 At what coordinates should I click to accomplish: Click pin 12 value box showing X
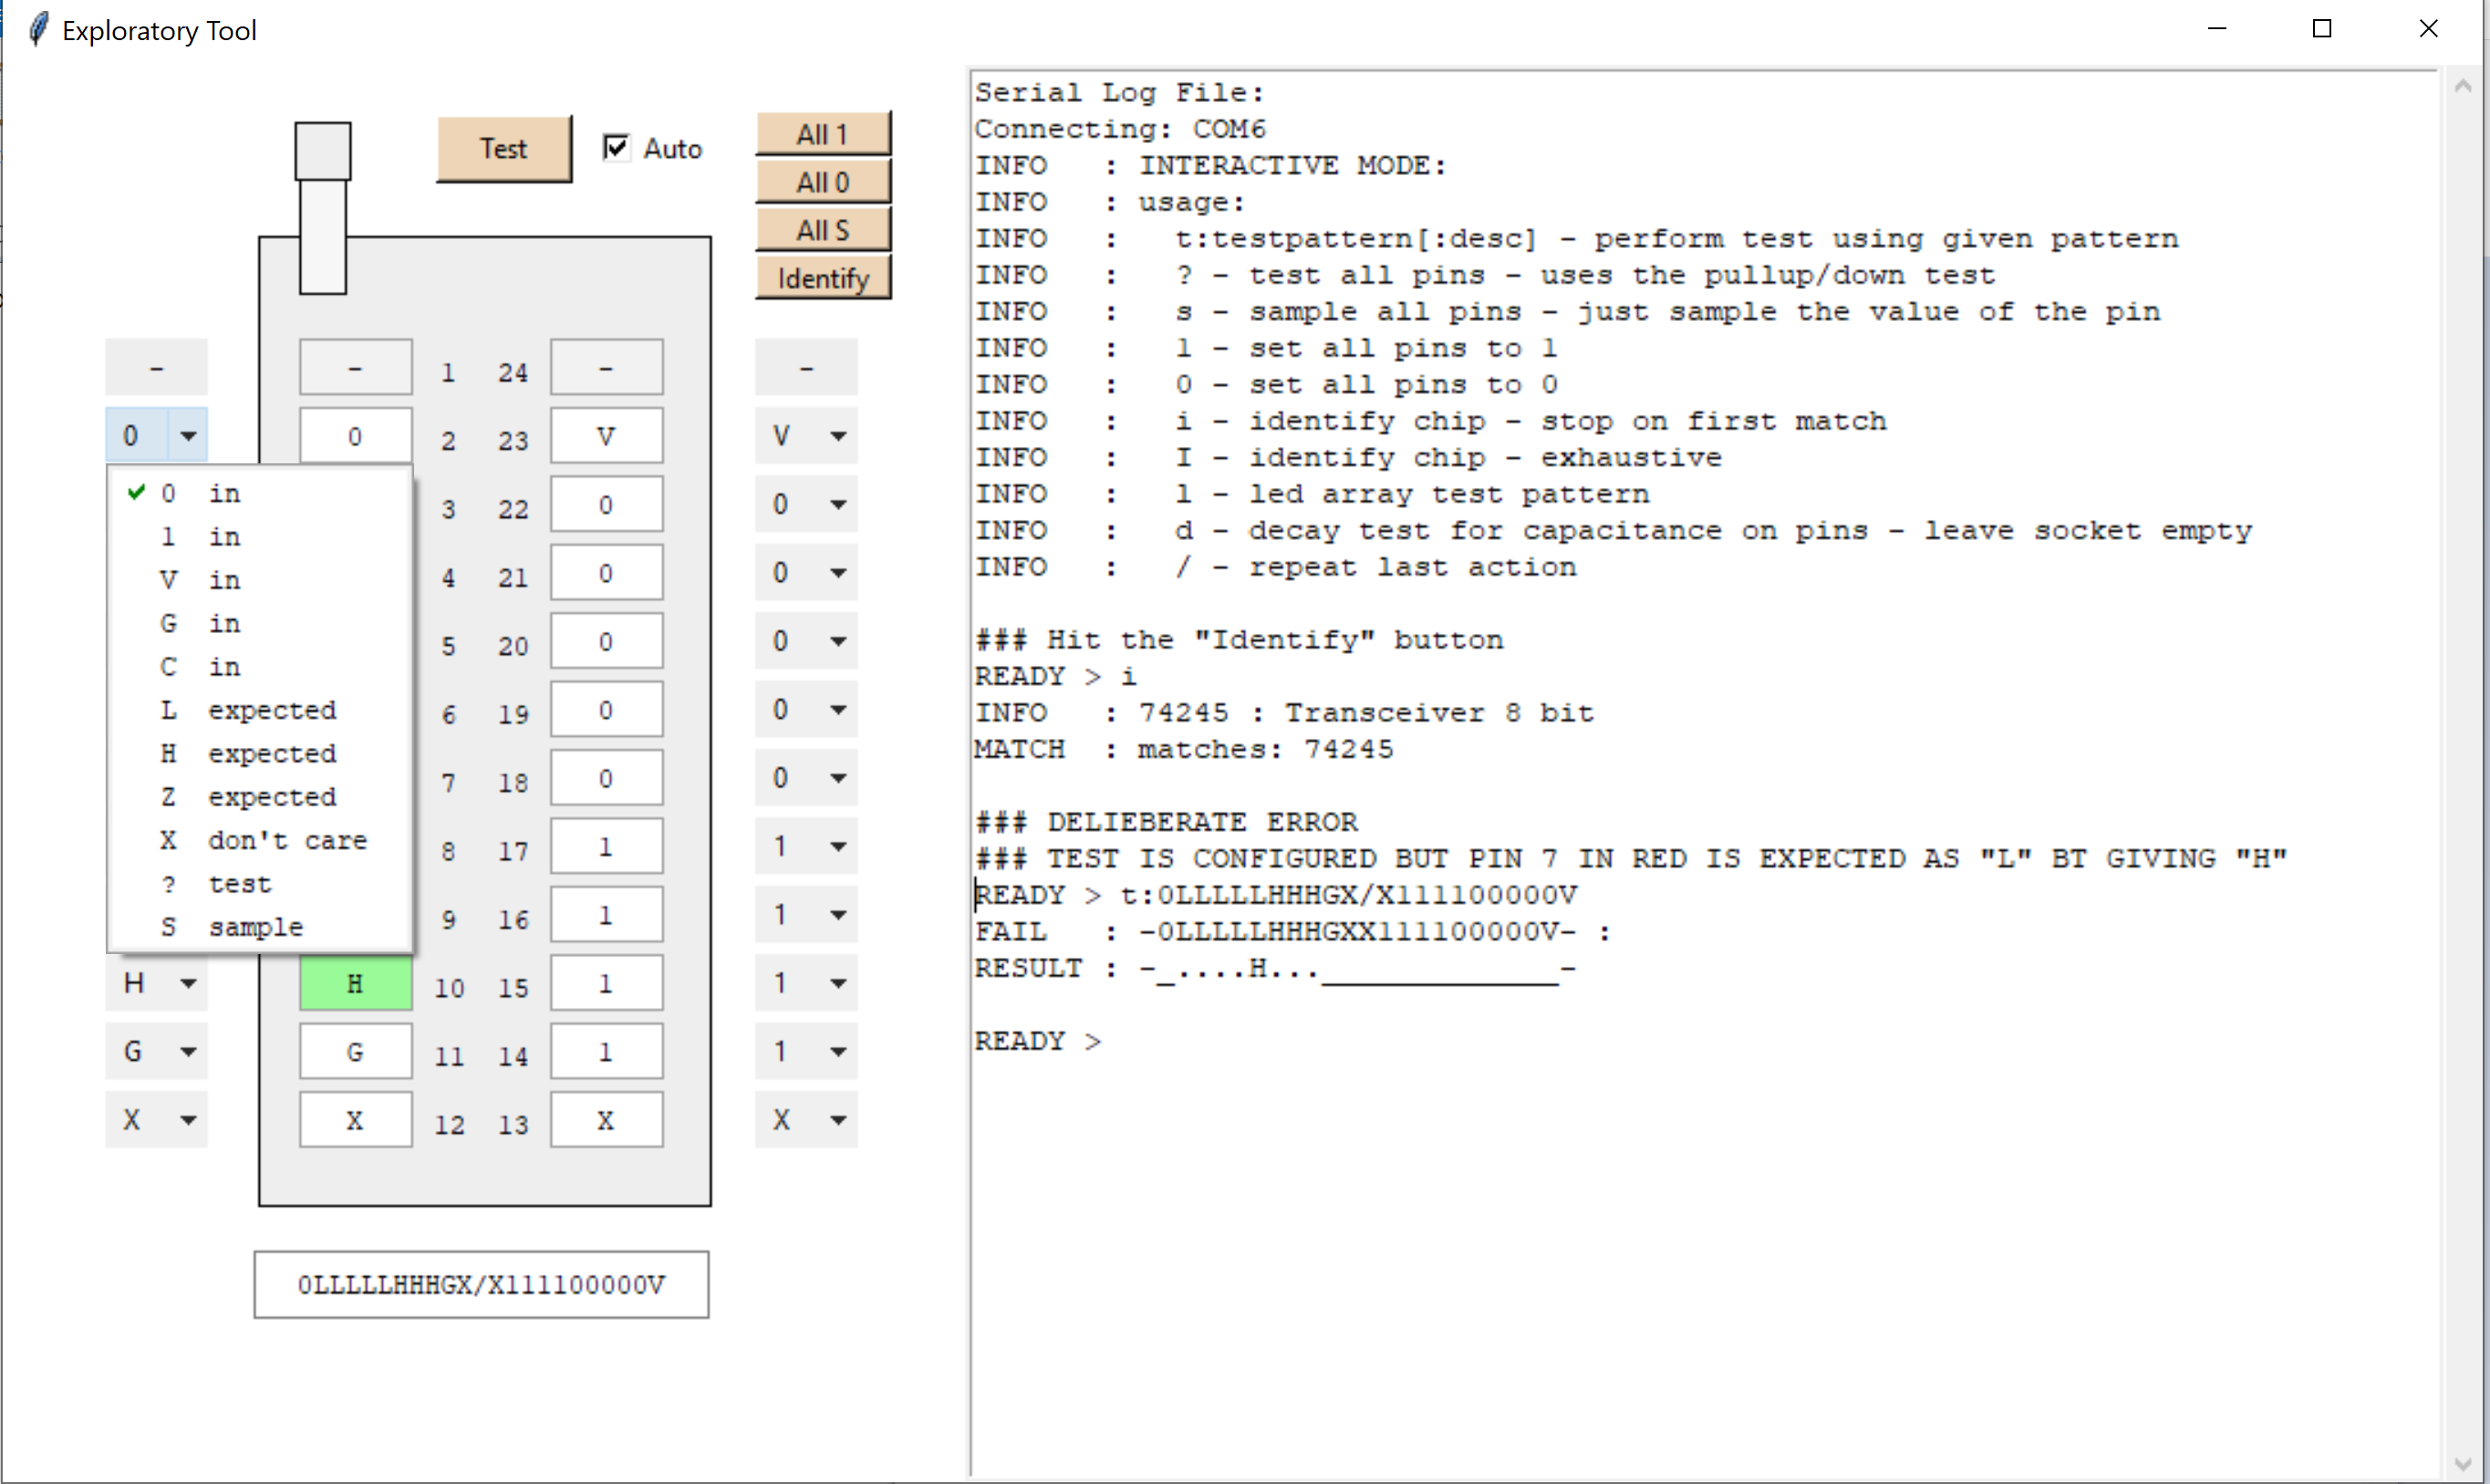point(355,1120)
